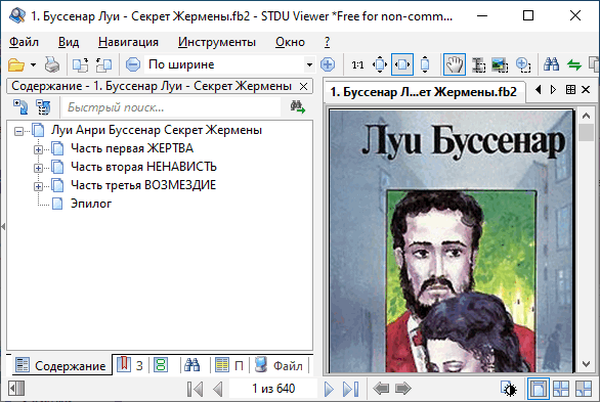Go to the last page
600x402 pixels.
pyautogui.click(x=351, y=388)
